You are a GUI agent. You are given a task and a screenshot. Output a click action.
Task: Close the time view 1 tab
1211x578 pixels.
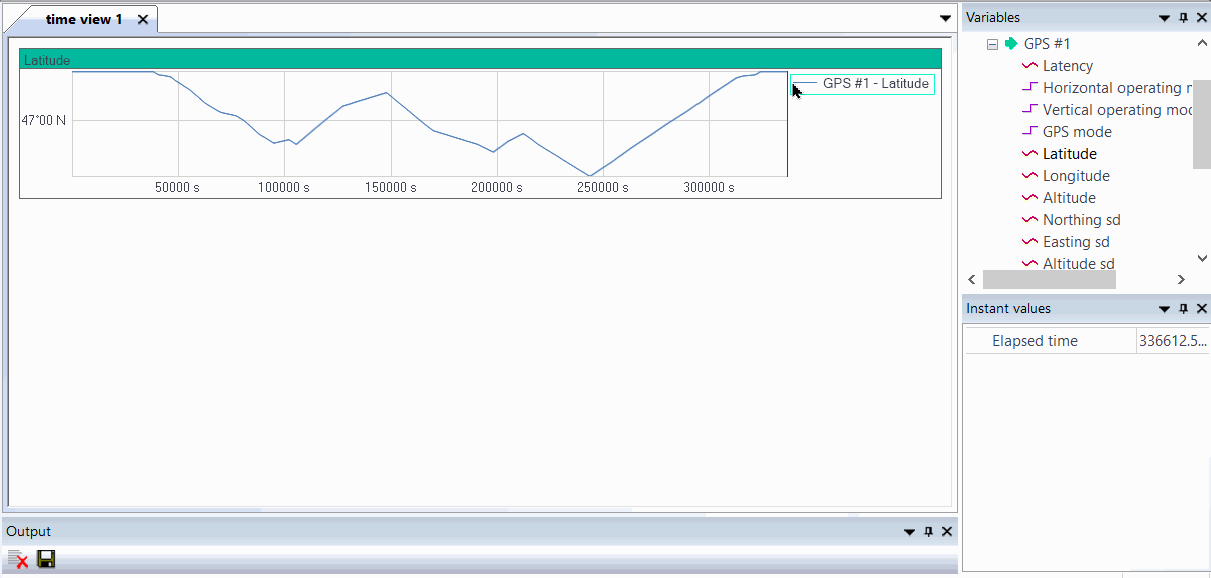[143, 20]
